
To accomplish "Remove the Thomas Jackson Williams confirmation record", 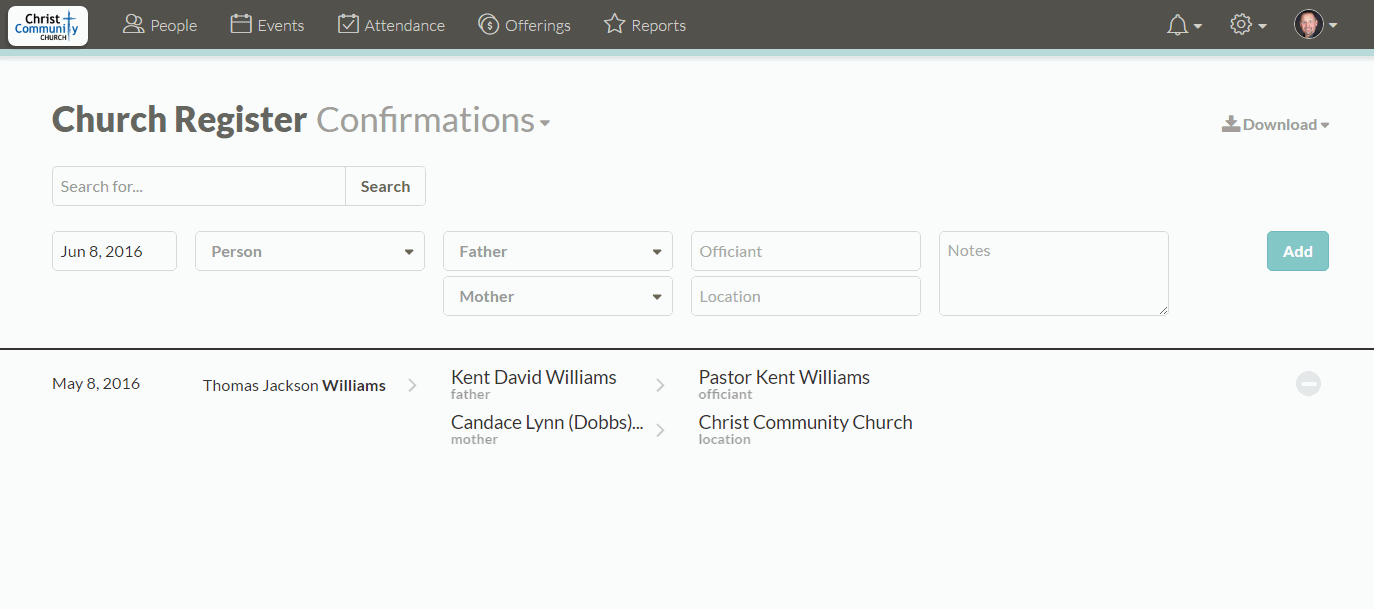I will click(x=1308, y=384).
